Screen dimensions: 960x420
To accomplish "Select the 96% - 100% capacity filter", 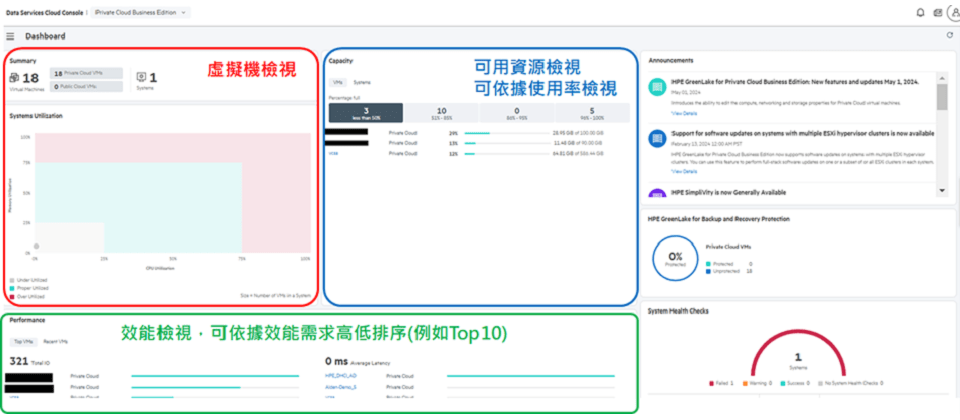I will pyautogui.click(x=592, y=113).
